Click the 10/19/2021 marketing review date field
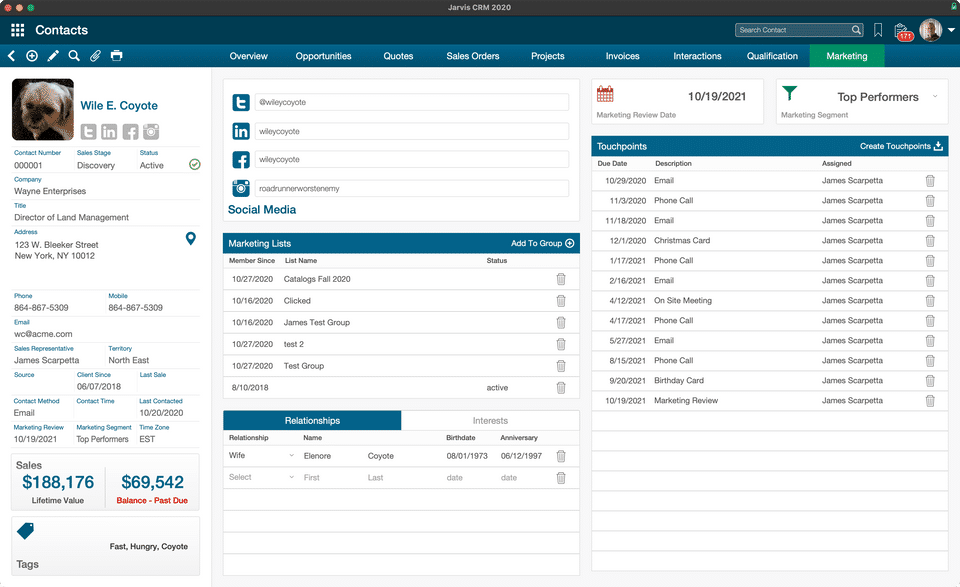 [716, 96]
